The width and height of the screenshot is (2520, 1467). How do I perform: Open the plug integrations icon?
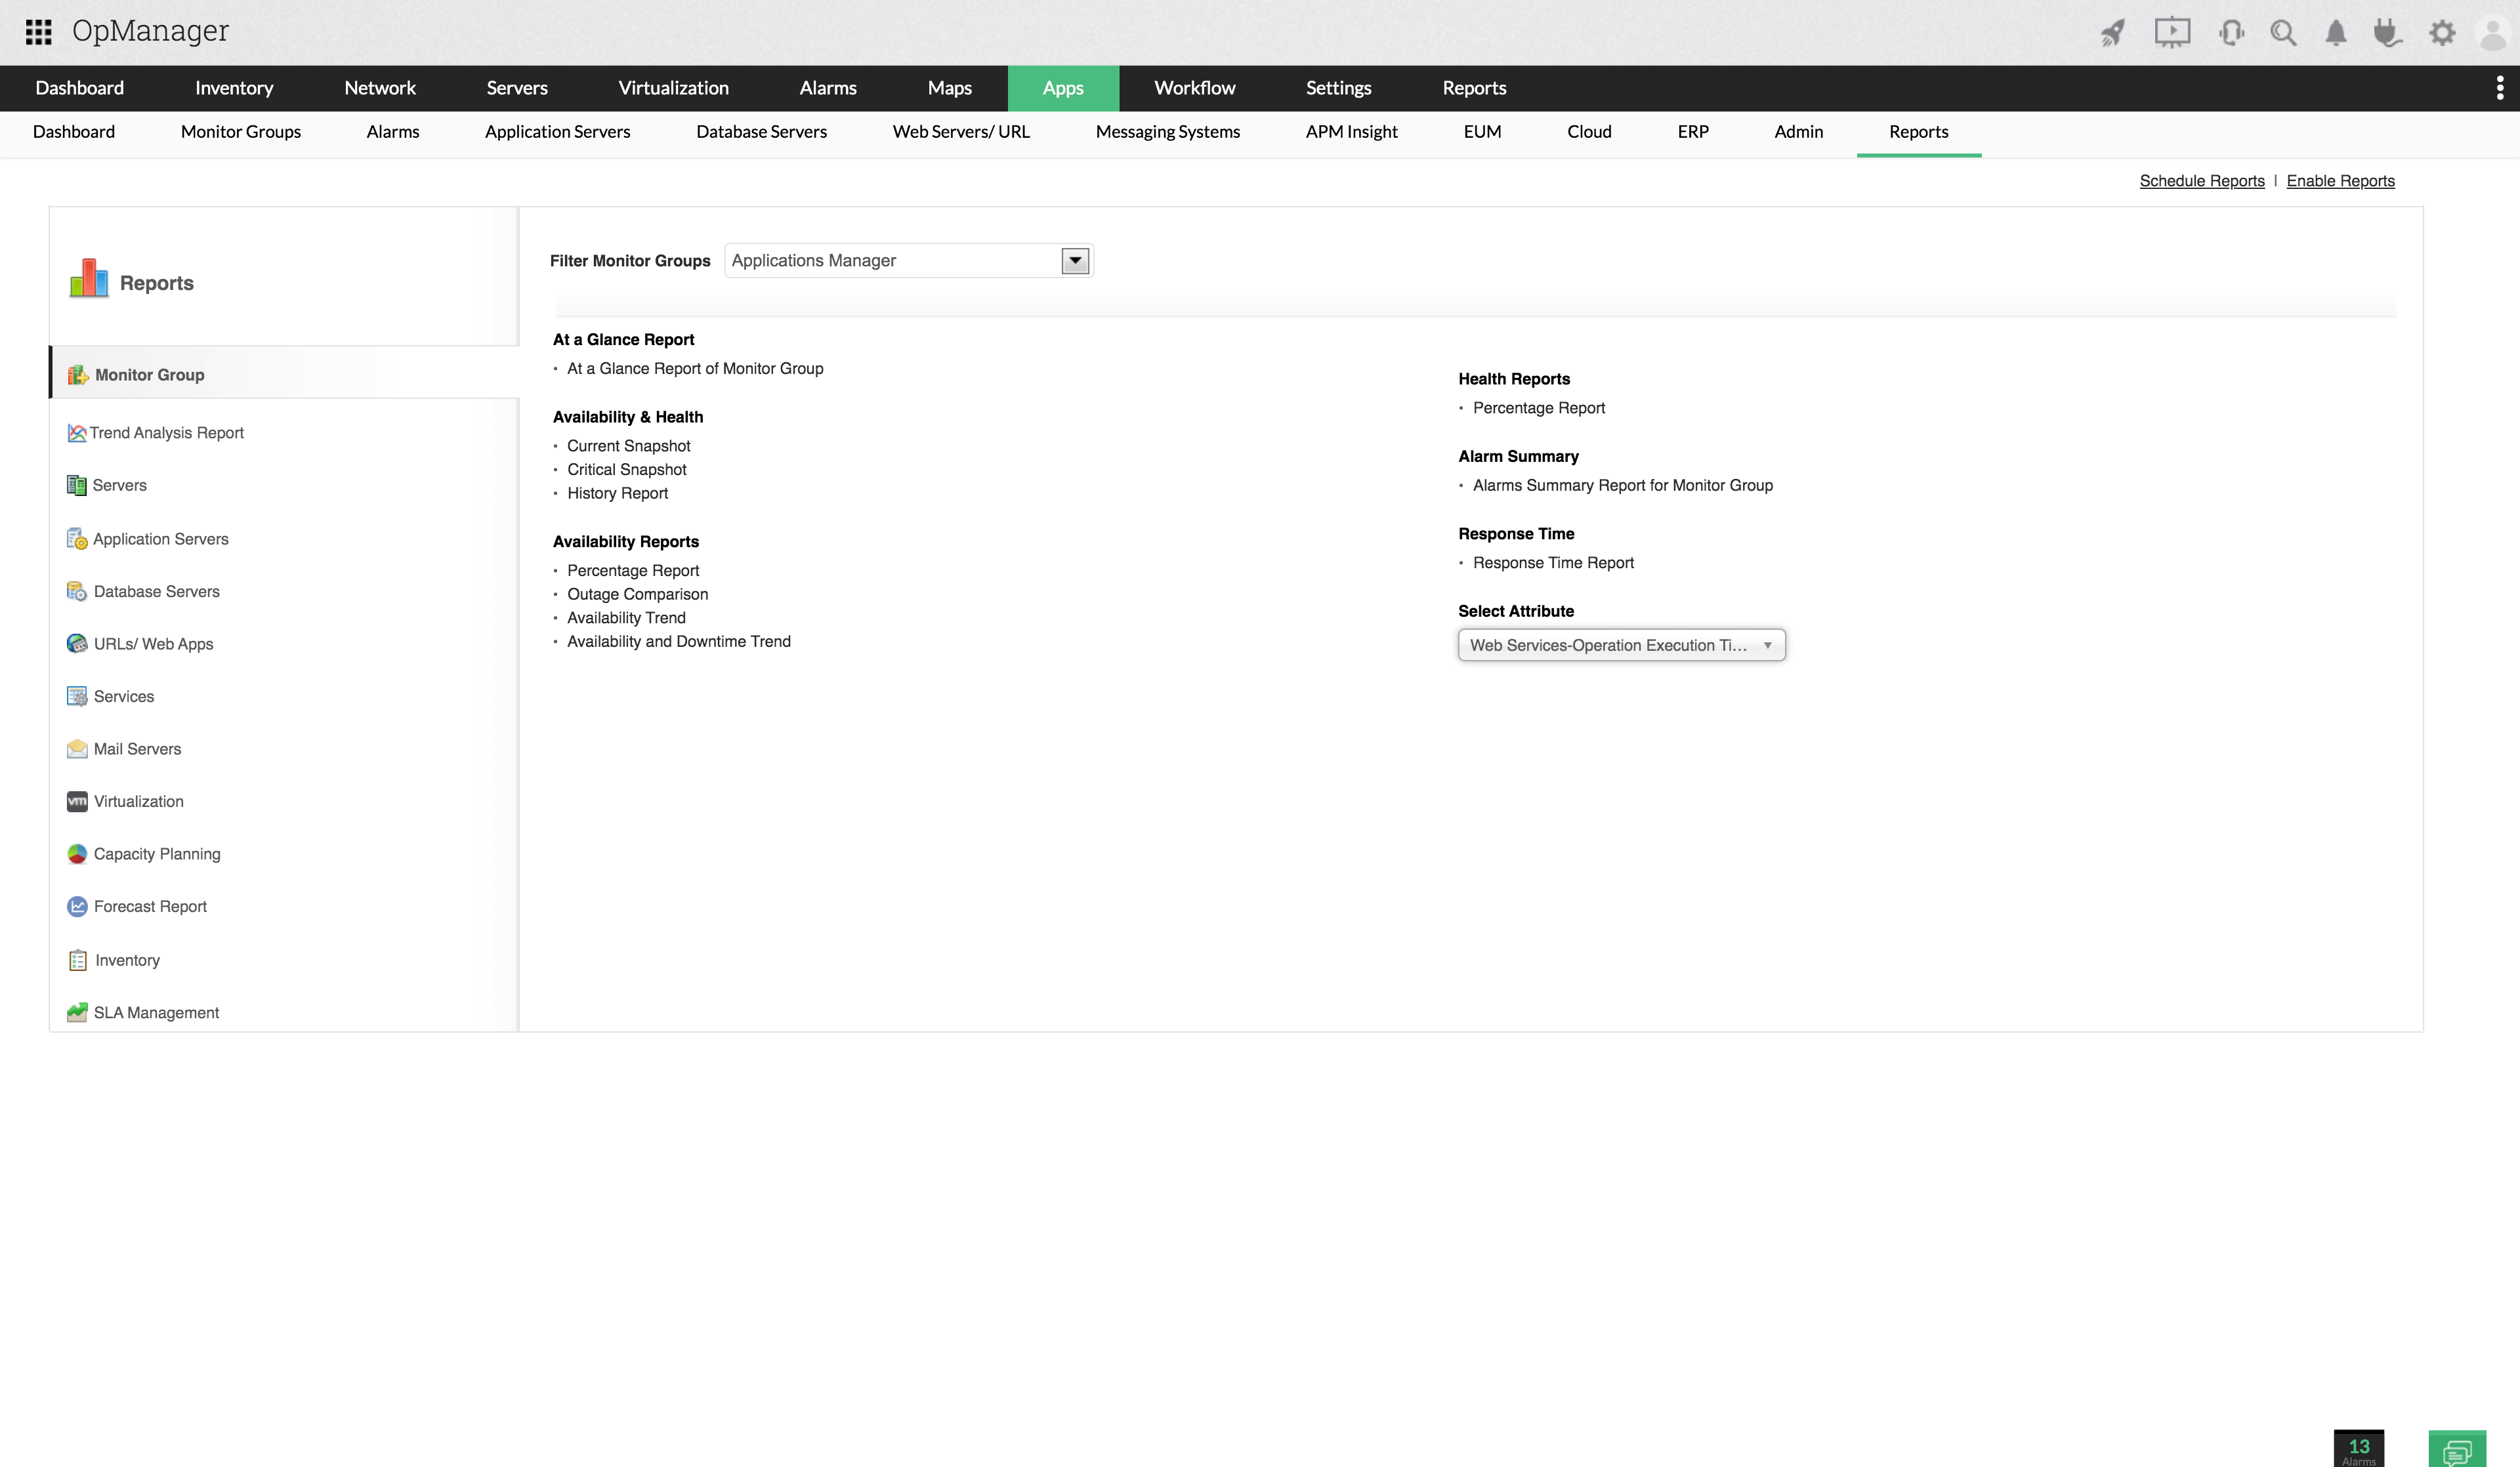pyautogui.click(x=2388, y=33)
